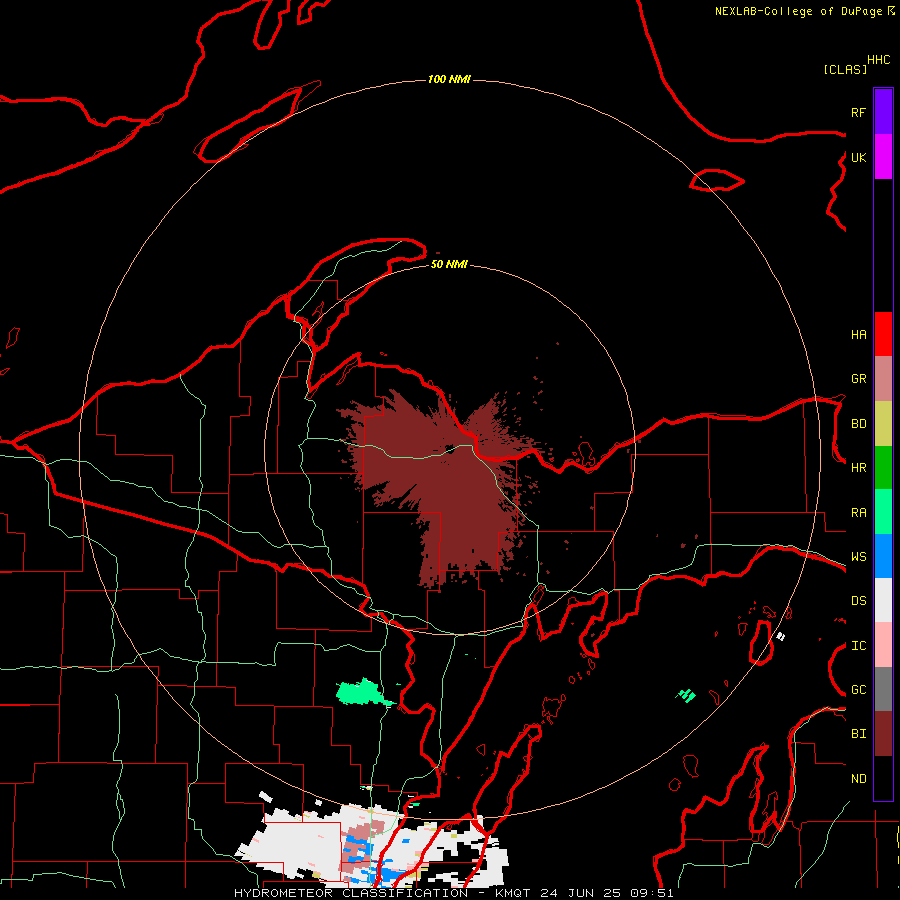Click the HR green legend swatch
This screenshot has width=900, height=900.
coord(883,468)
